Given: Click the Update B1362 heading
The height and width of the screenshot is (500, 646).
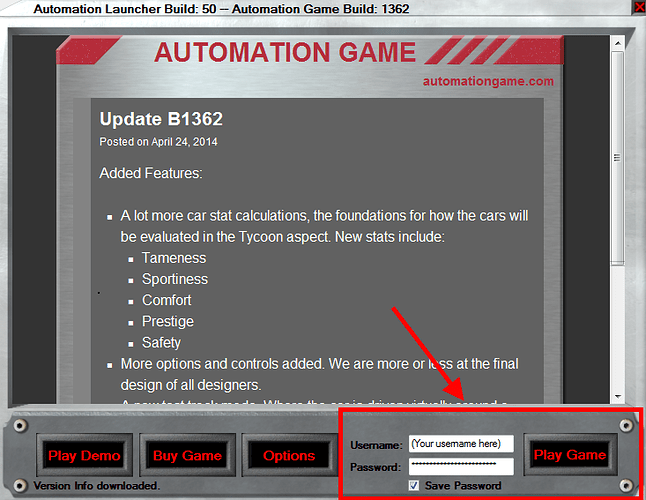Looking at the screenshot, I should (161, 120).
